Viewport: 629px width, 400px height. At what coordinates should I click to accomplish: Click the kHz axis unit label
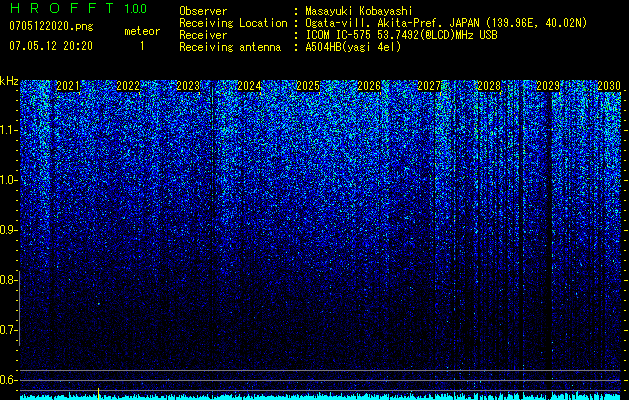(9, 81)
